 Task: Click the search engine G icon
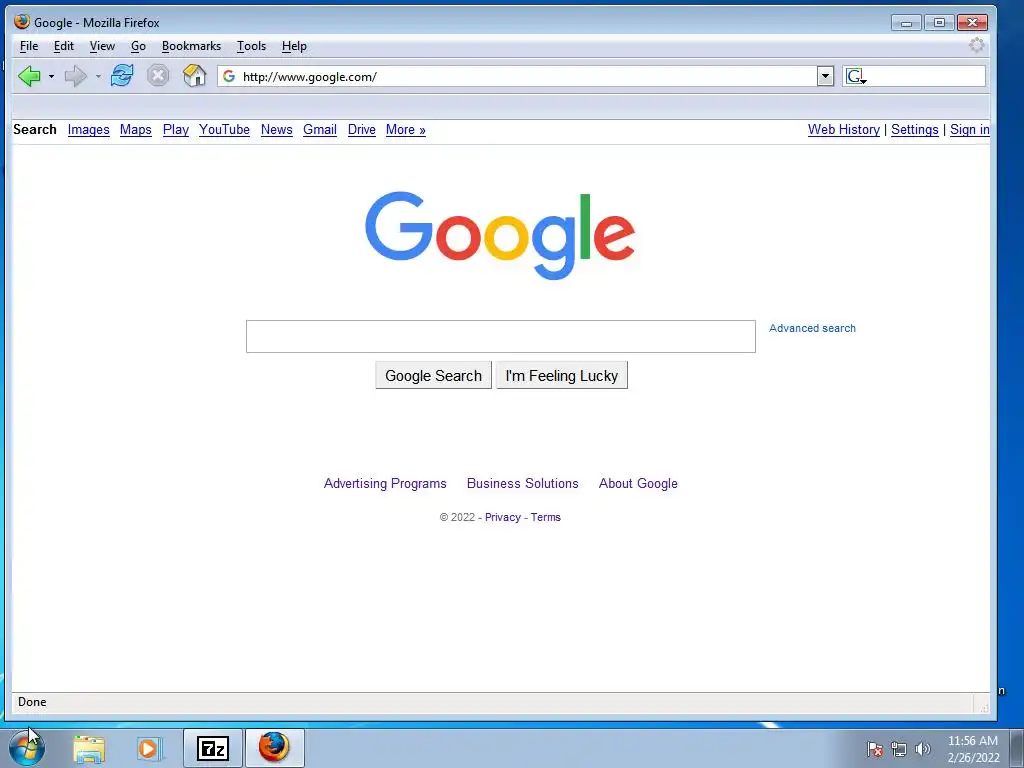coord(856,76)
